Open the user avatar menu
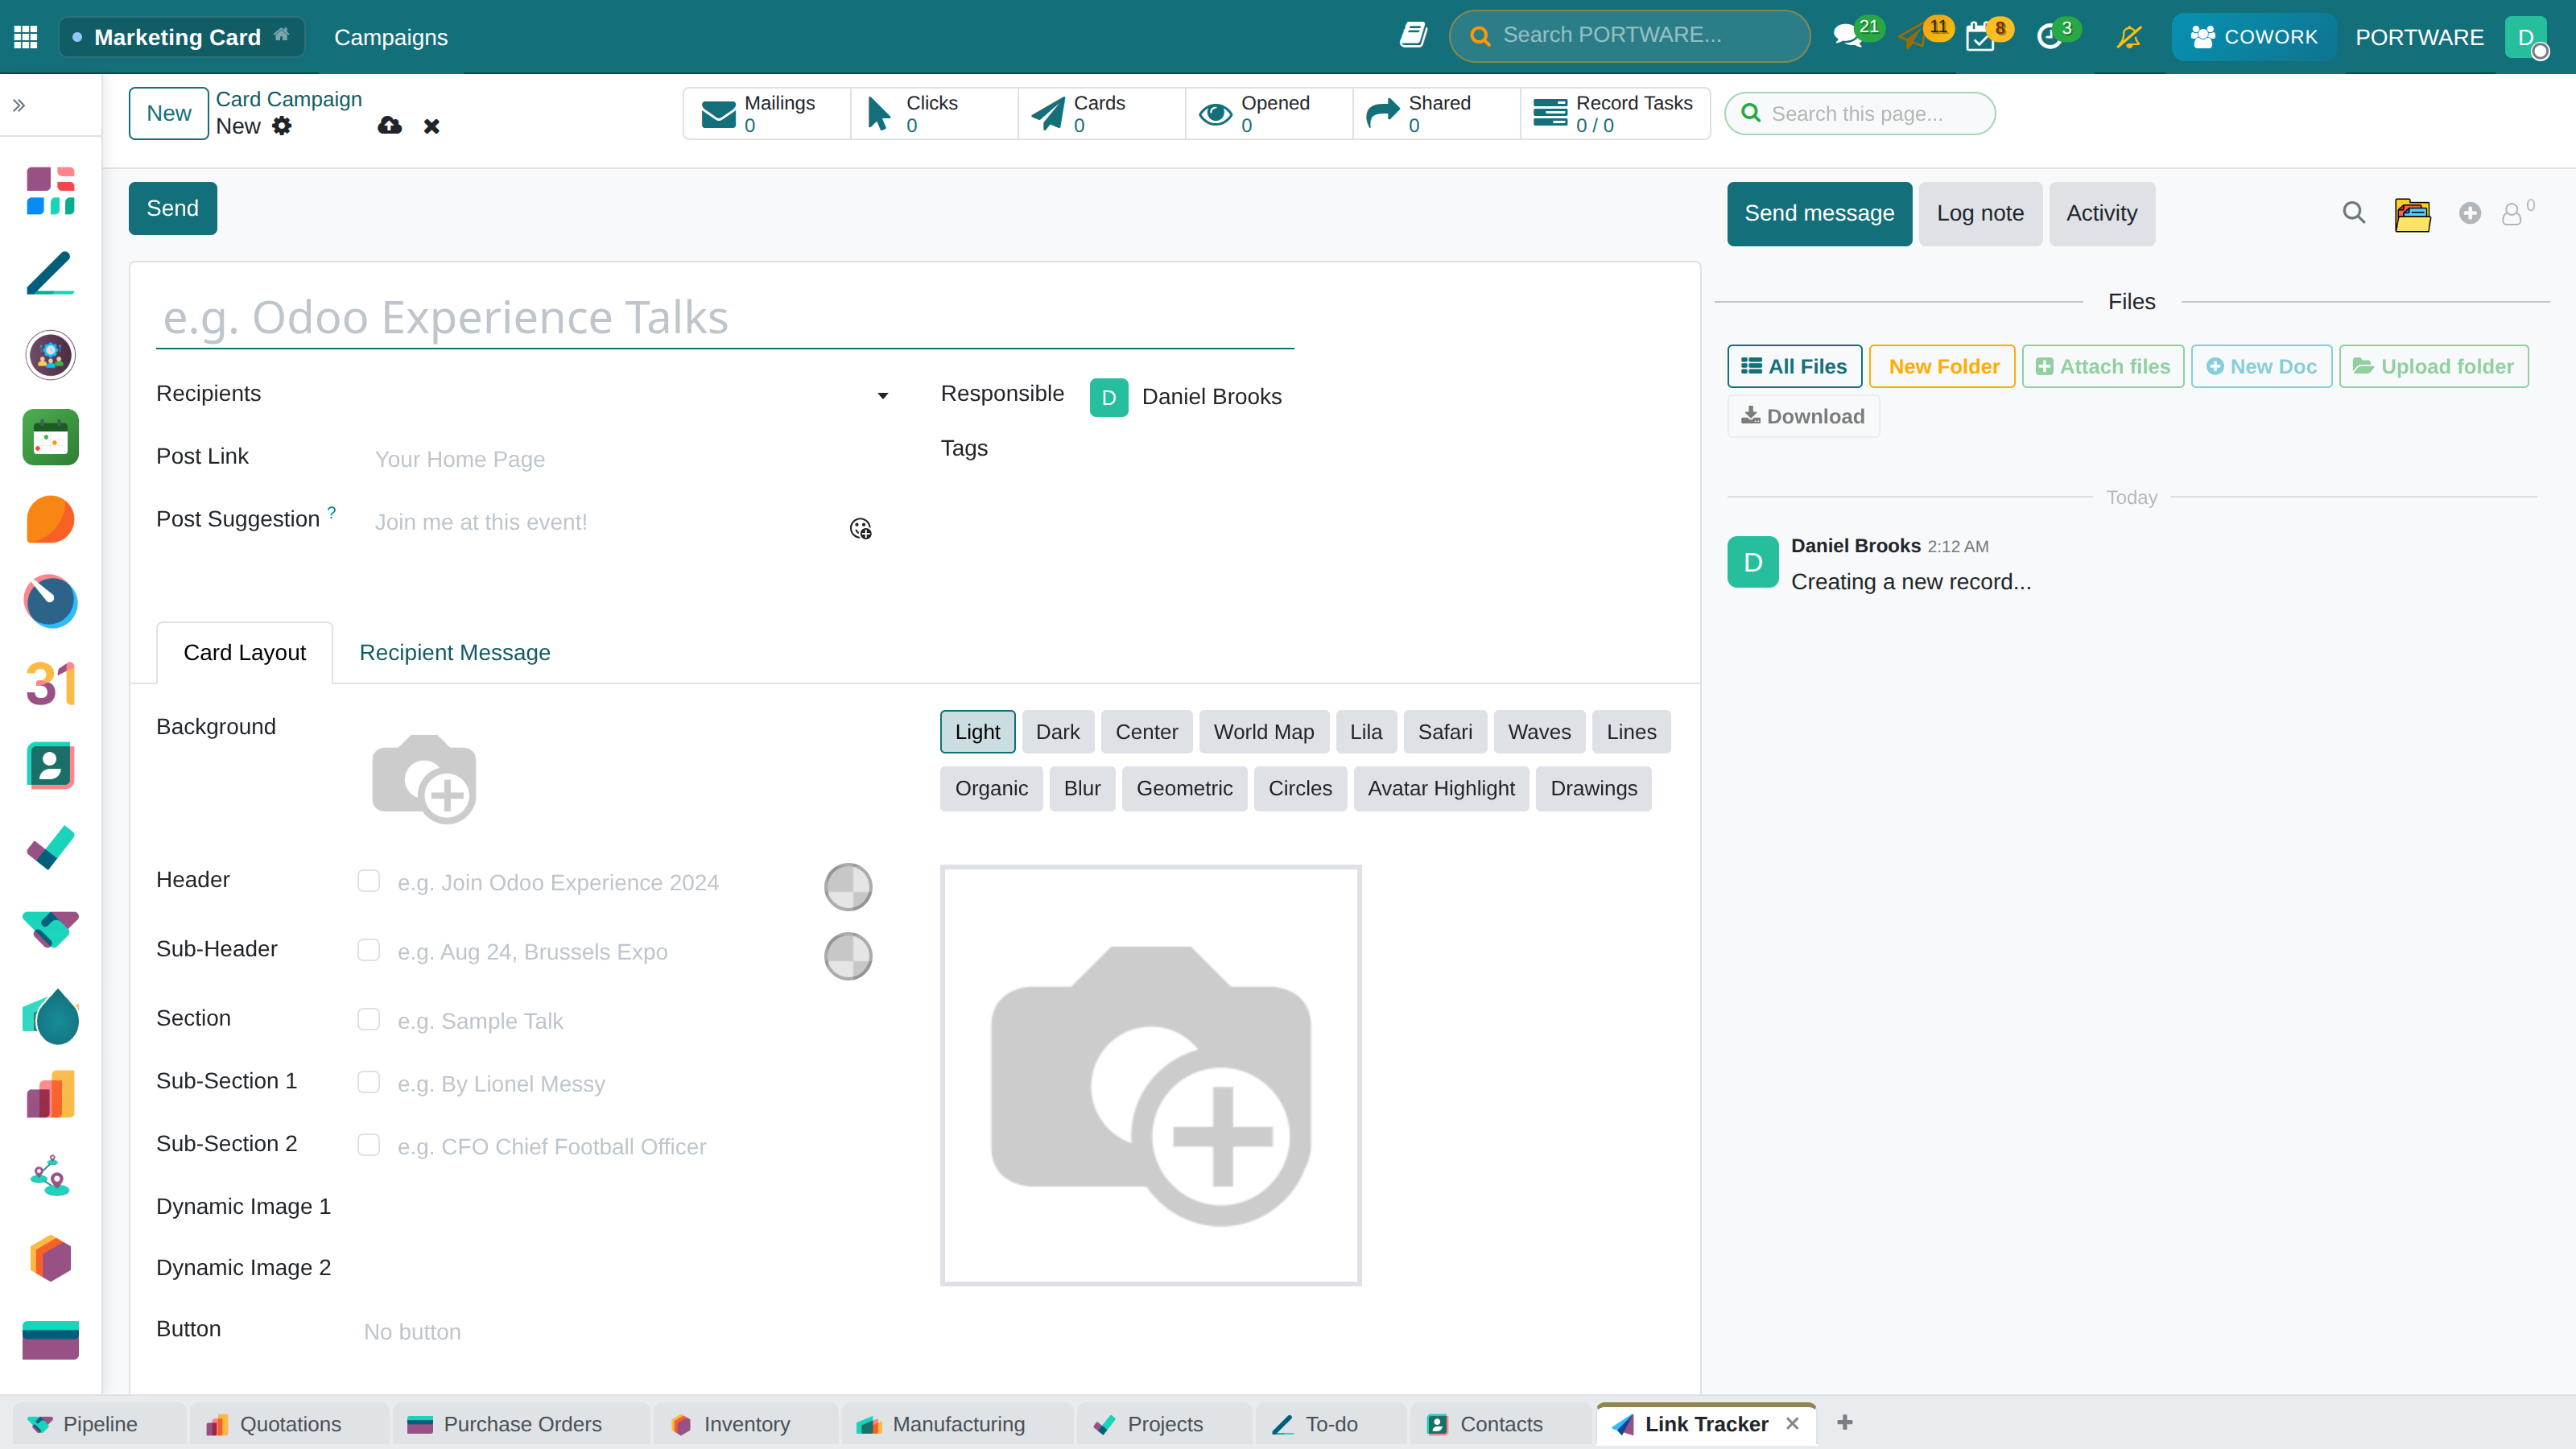Viewport: 2576px width, 1449px height. pyautogui.click(x=2527, y=37)
